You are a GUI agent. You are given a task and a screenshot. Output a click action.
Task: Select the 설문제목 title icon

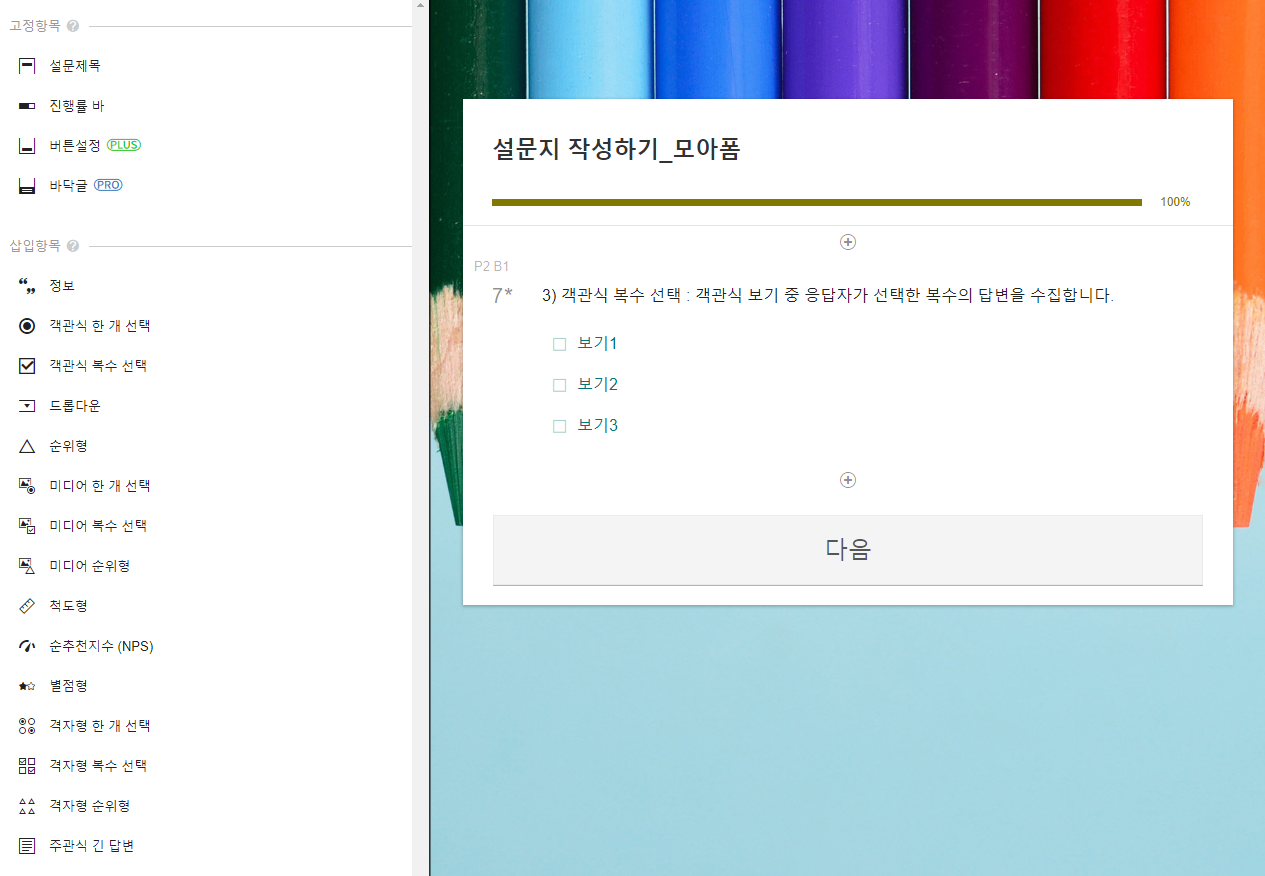click(27, 66)
